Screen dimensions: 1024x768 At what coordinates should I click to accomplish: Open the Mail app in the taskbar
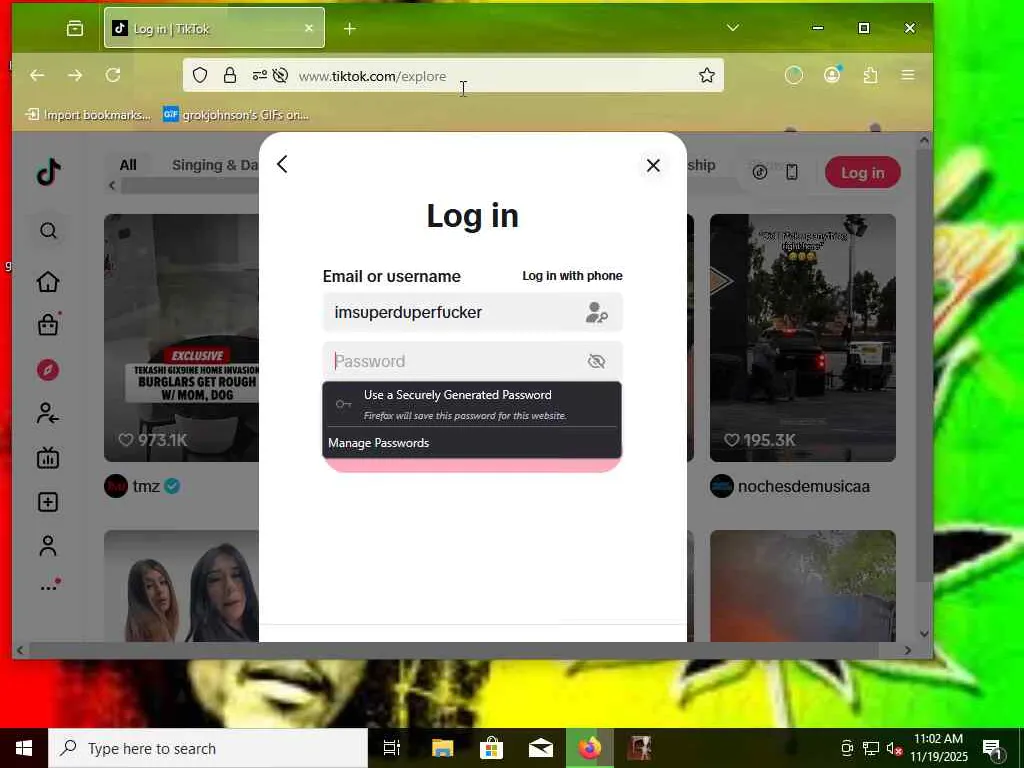pos(541,748)
